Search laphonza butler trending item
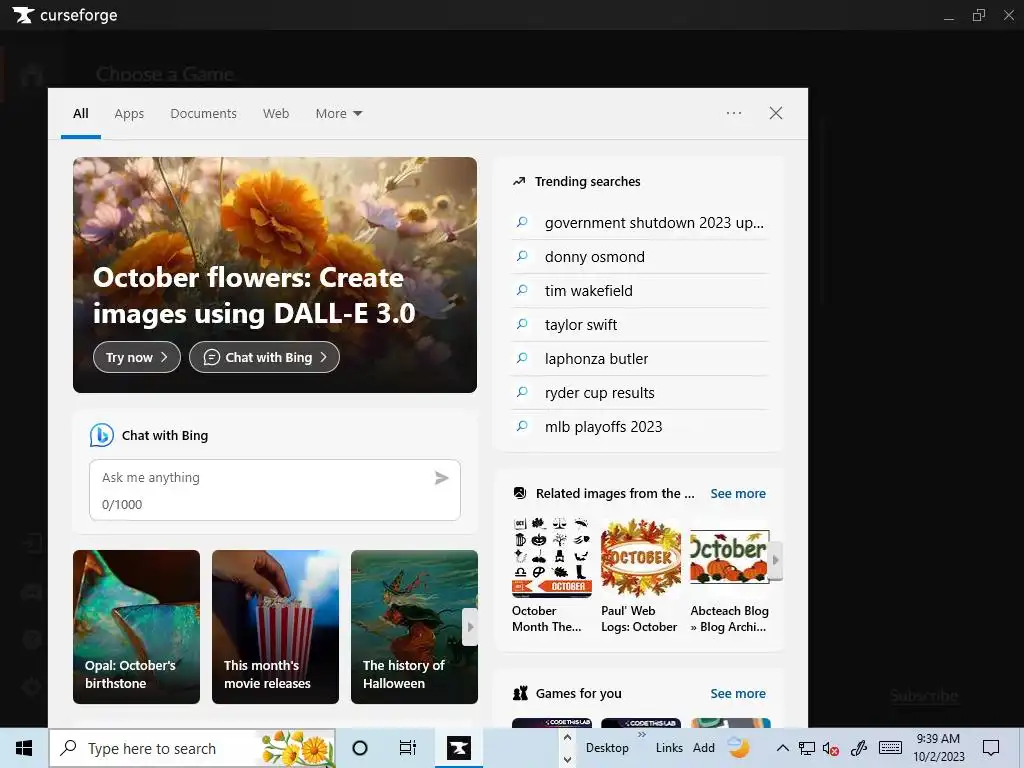1024x768 pixels. point(640,359)
